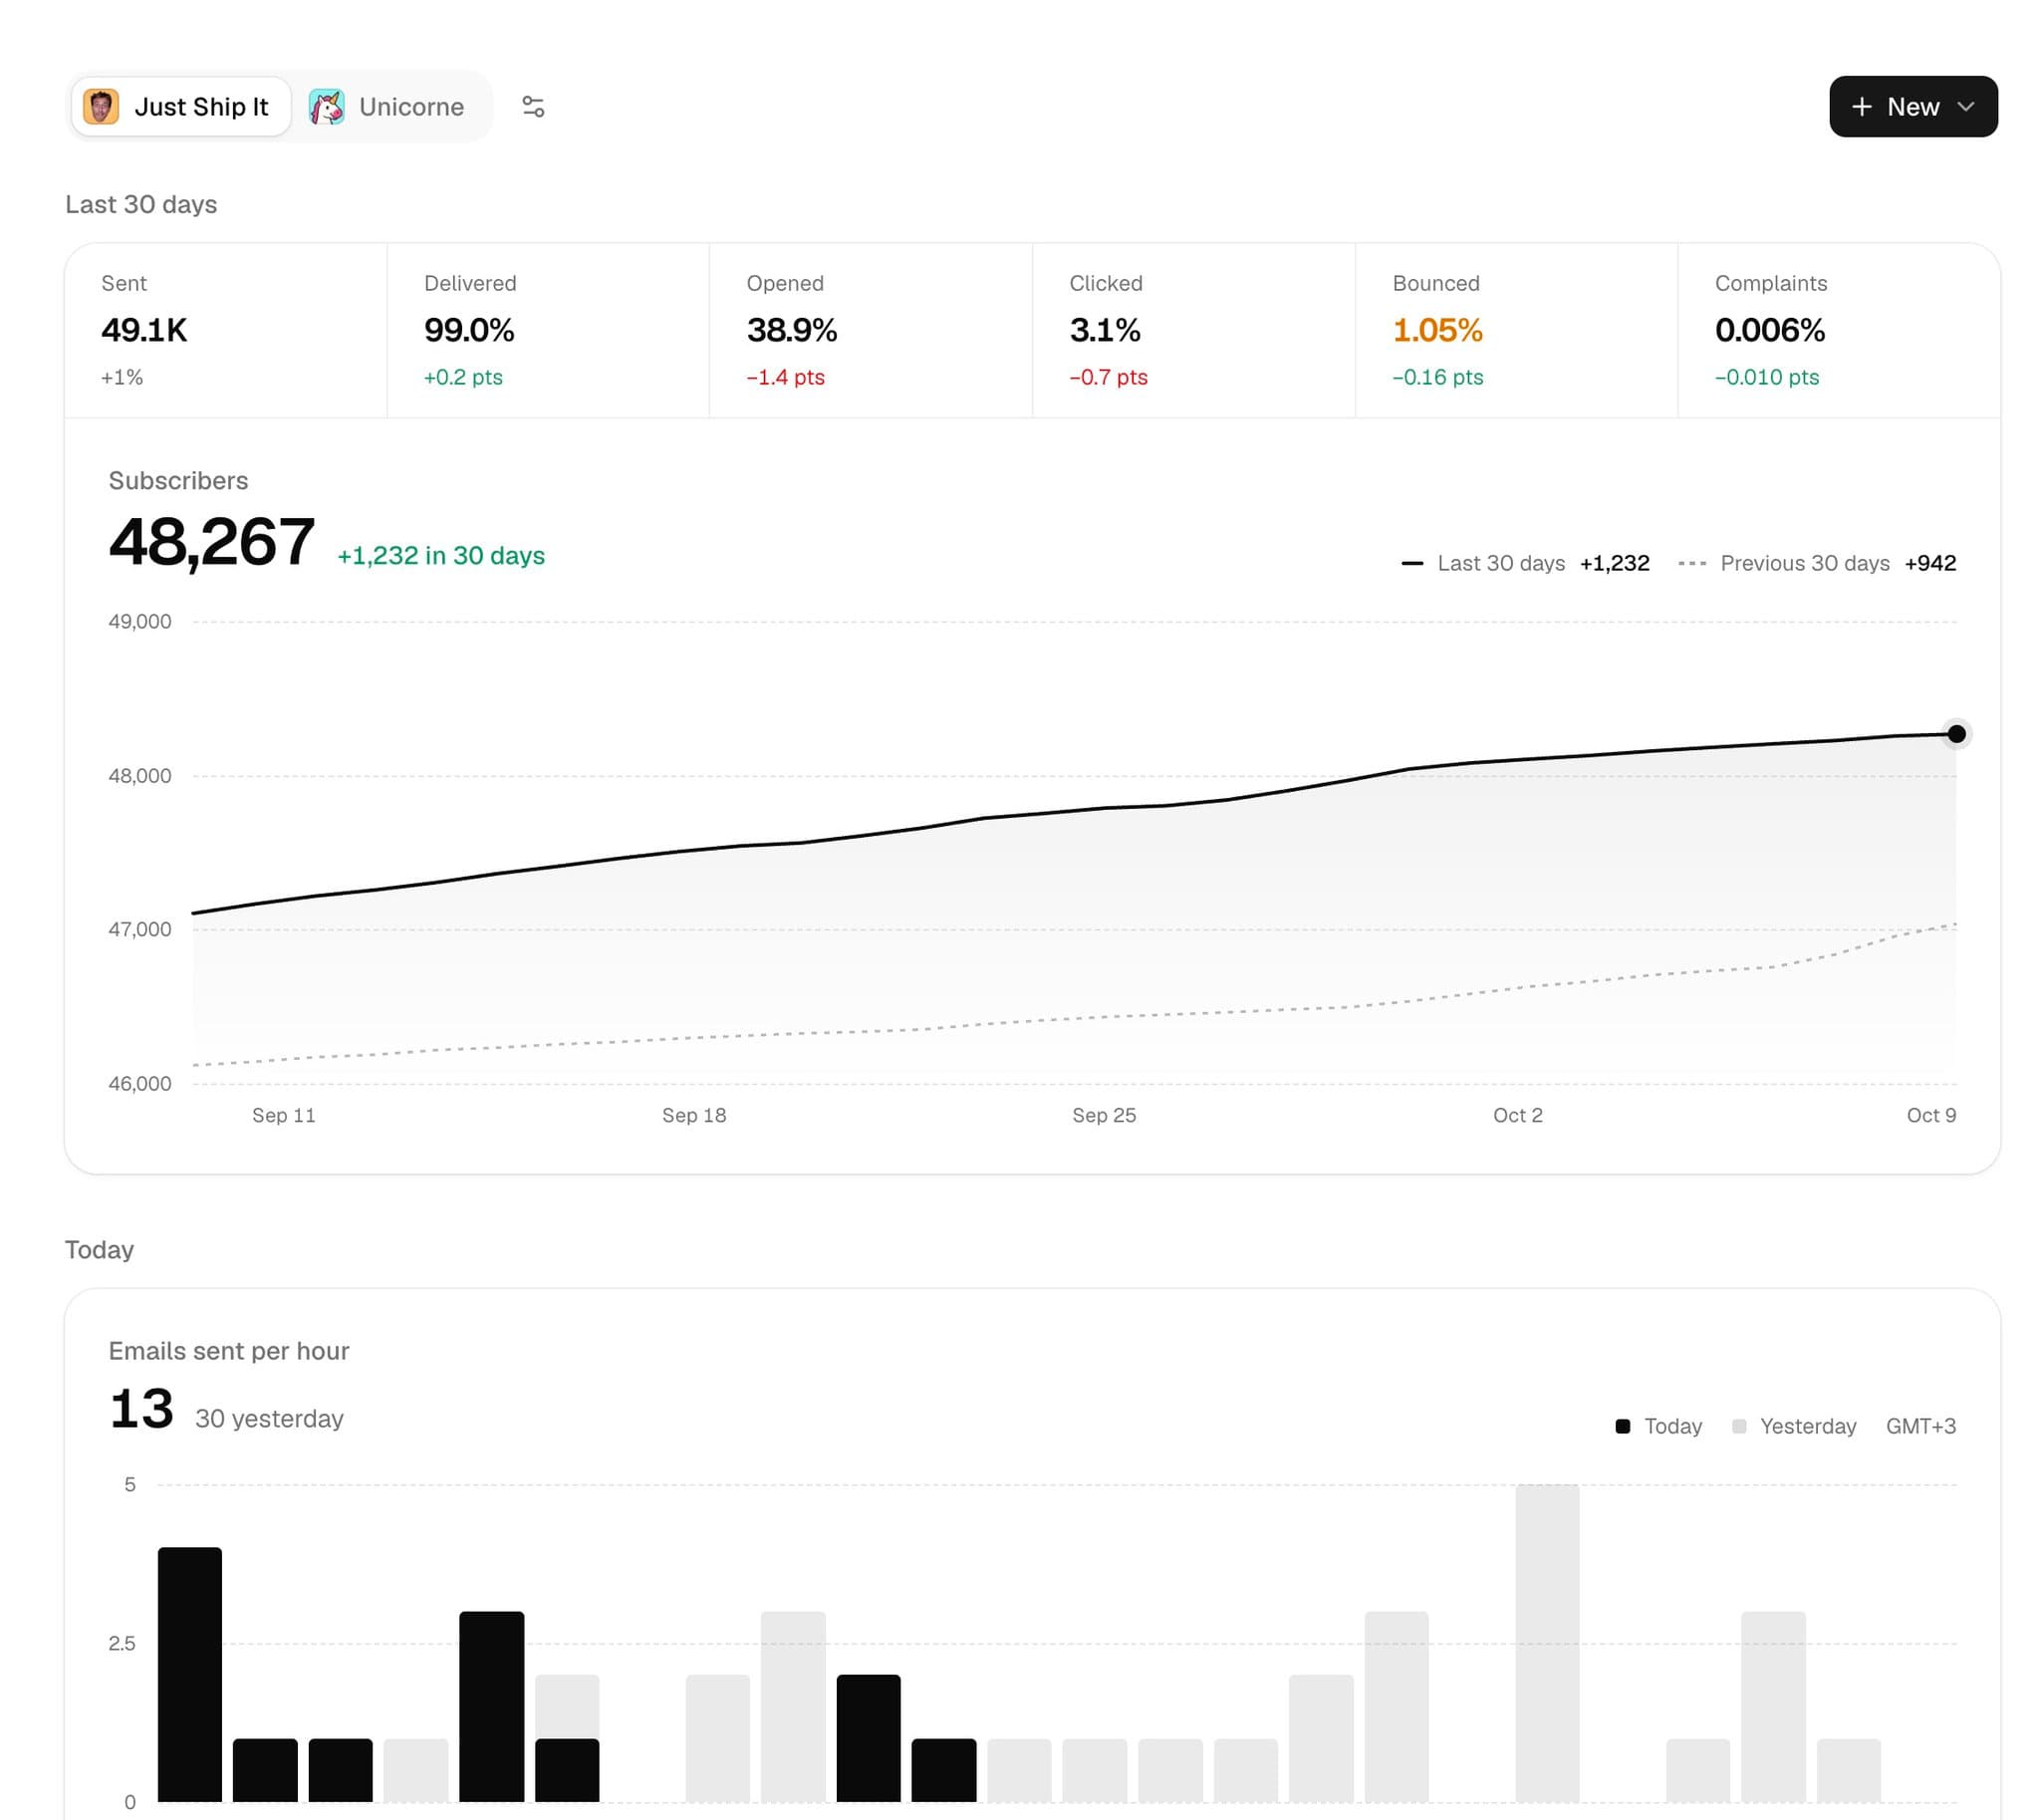Toggle the Previous 30 days legend entry

[x=1816, y=563]
